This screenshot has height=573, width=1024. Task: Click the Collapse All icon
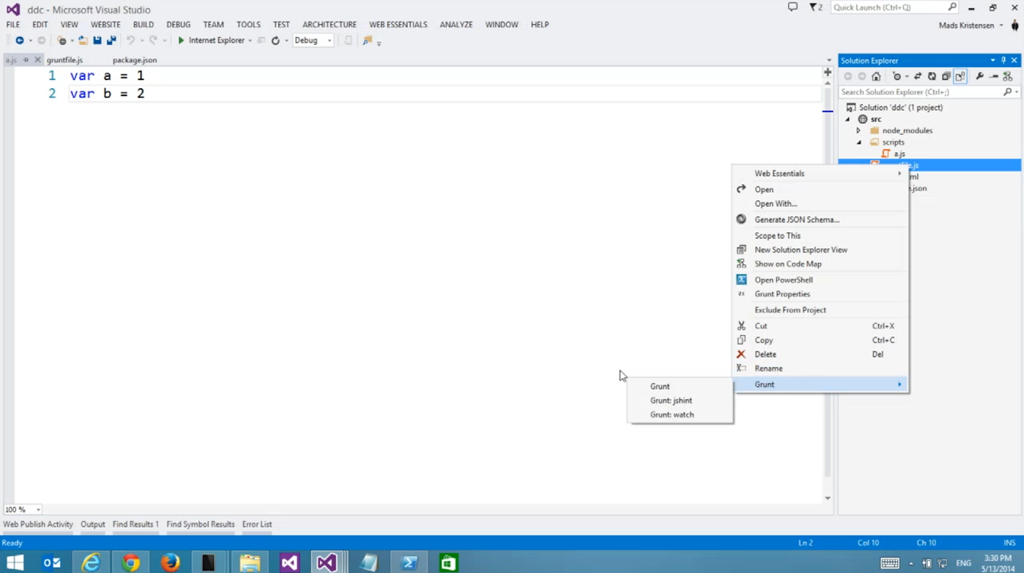point(946,76)
